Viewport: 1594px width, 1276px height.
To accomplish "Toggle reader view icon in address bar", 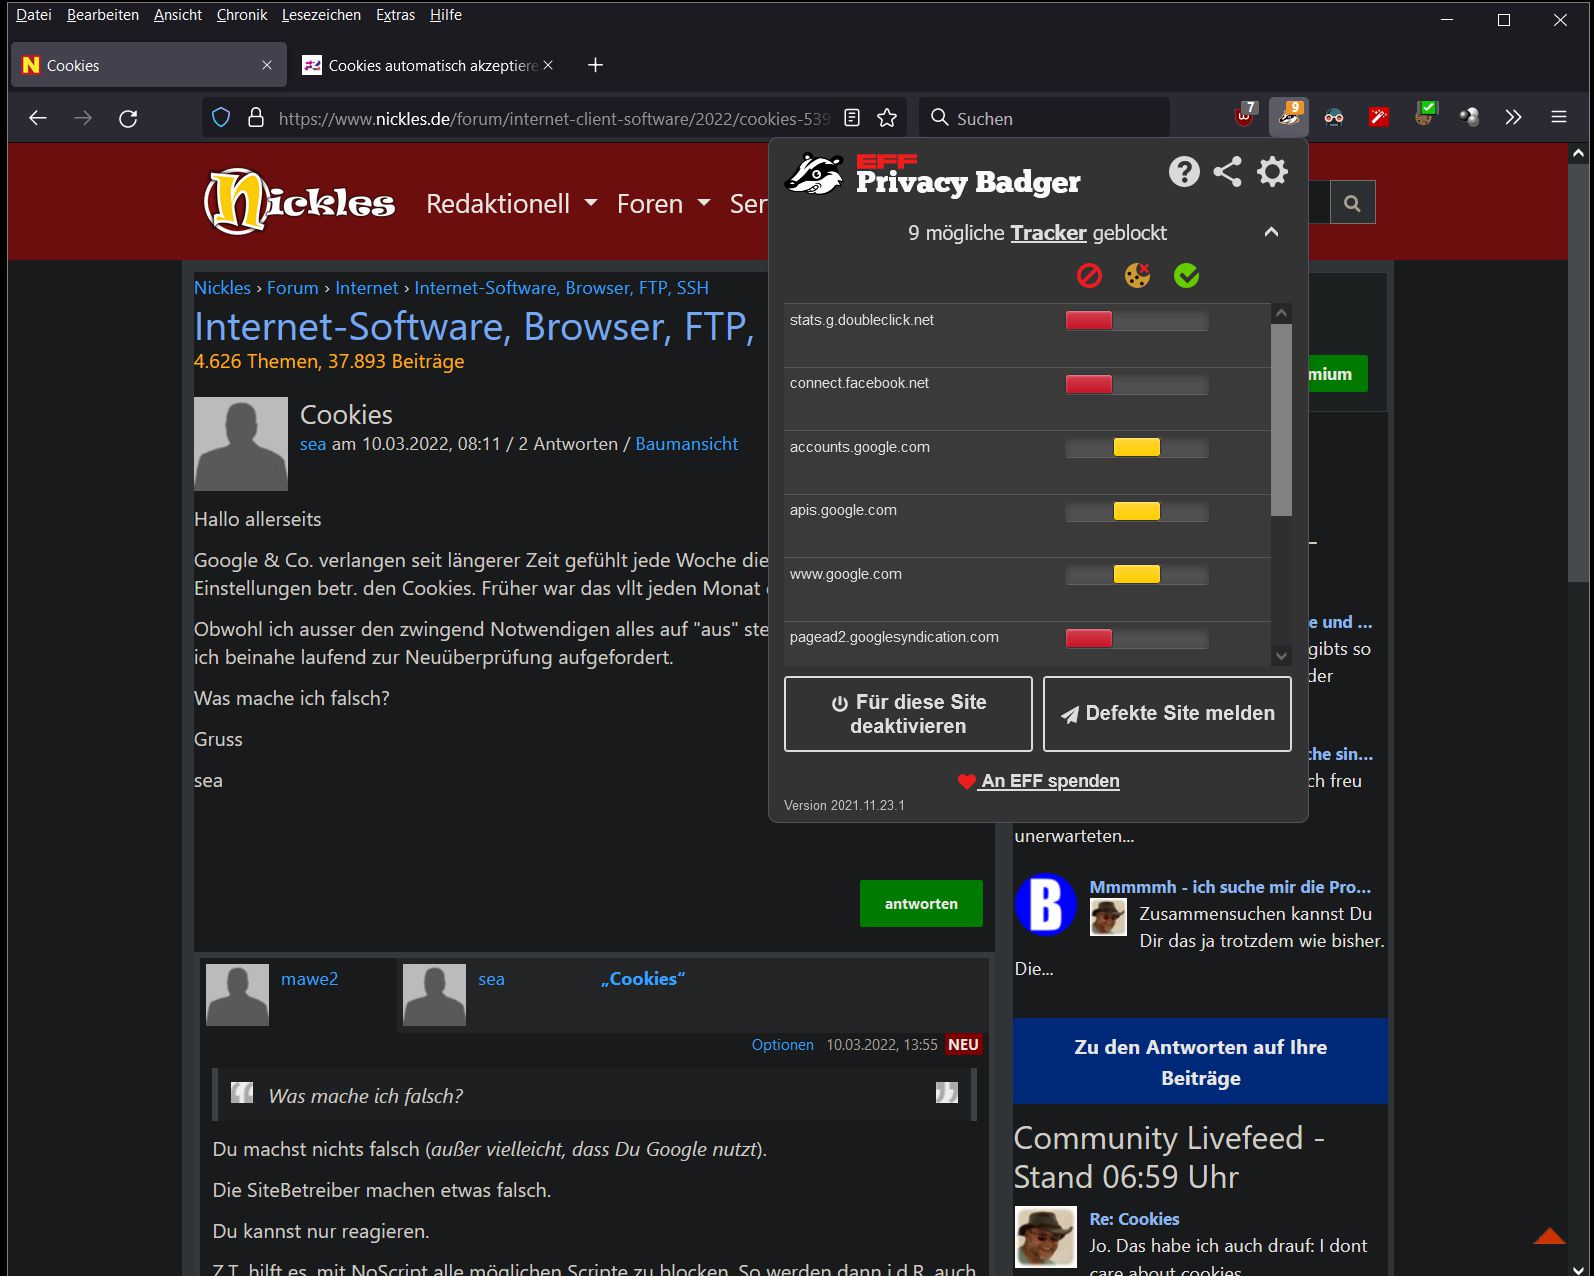I will [x=852, y=118].
